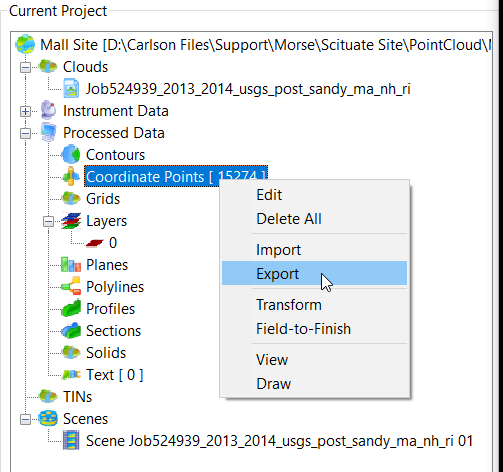Collapse the Clouds tree node

click(x=25, y=67)
